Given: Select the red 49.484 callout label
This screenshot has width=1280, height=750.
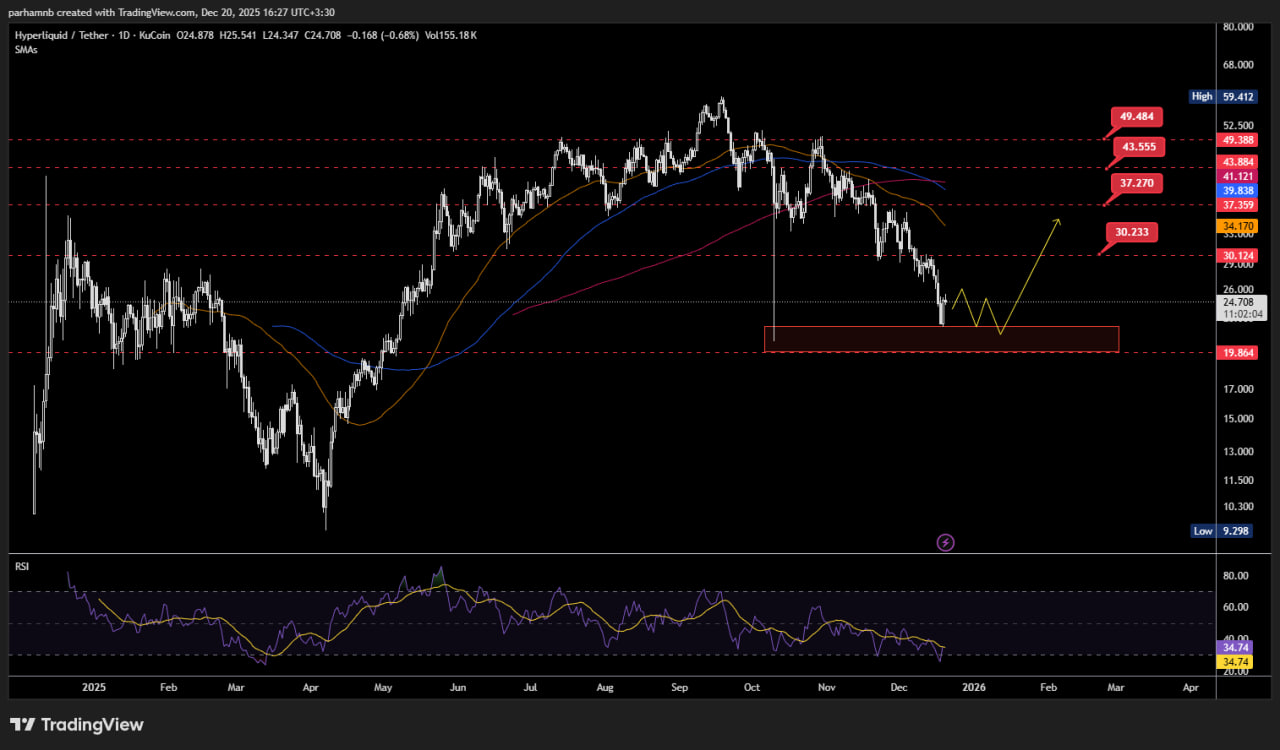Looking at the screenshot, I should (x=1136, y=117).
